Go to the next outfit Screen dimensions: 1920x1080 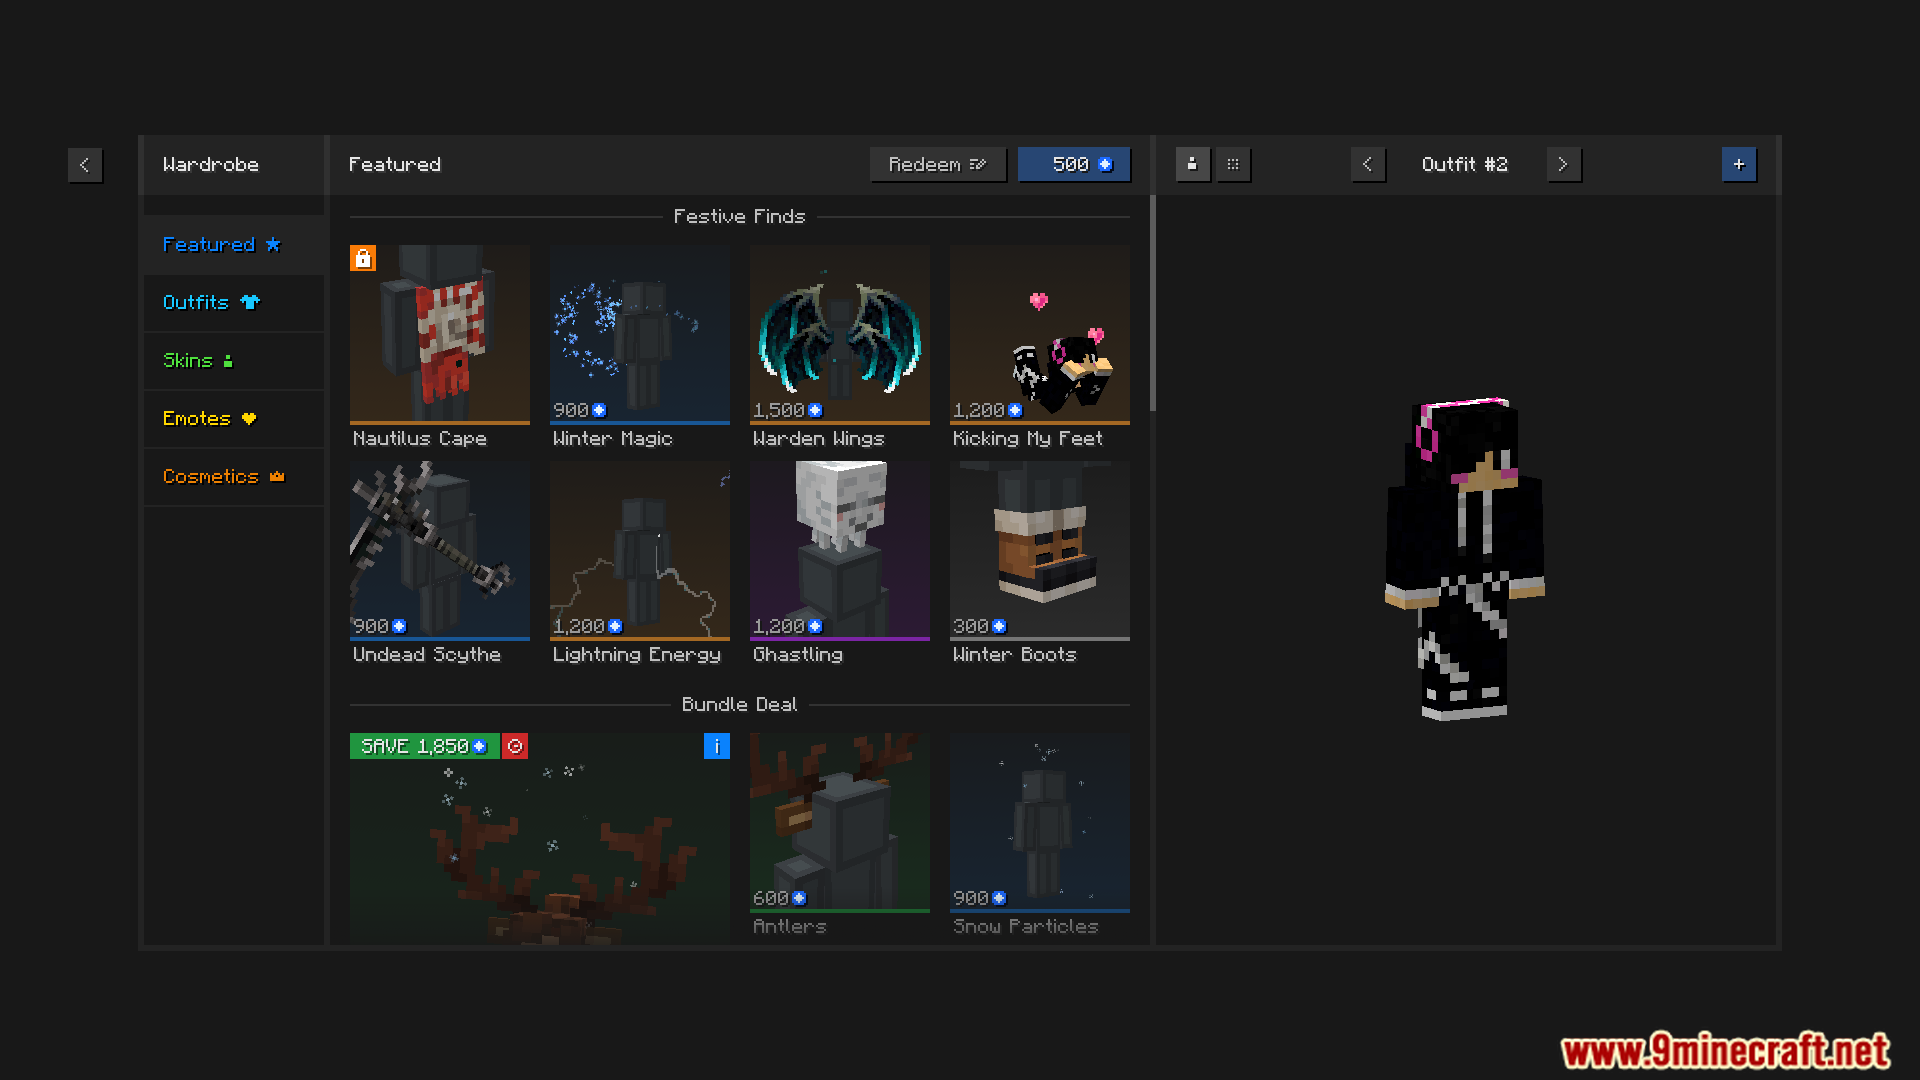(1563, 165)
